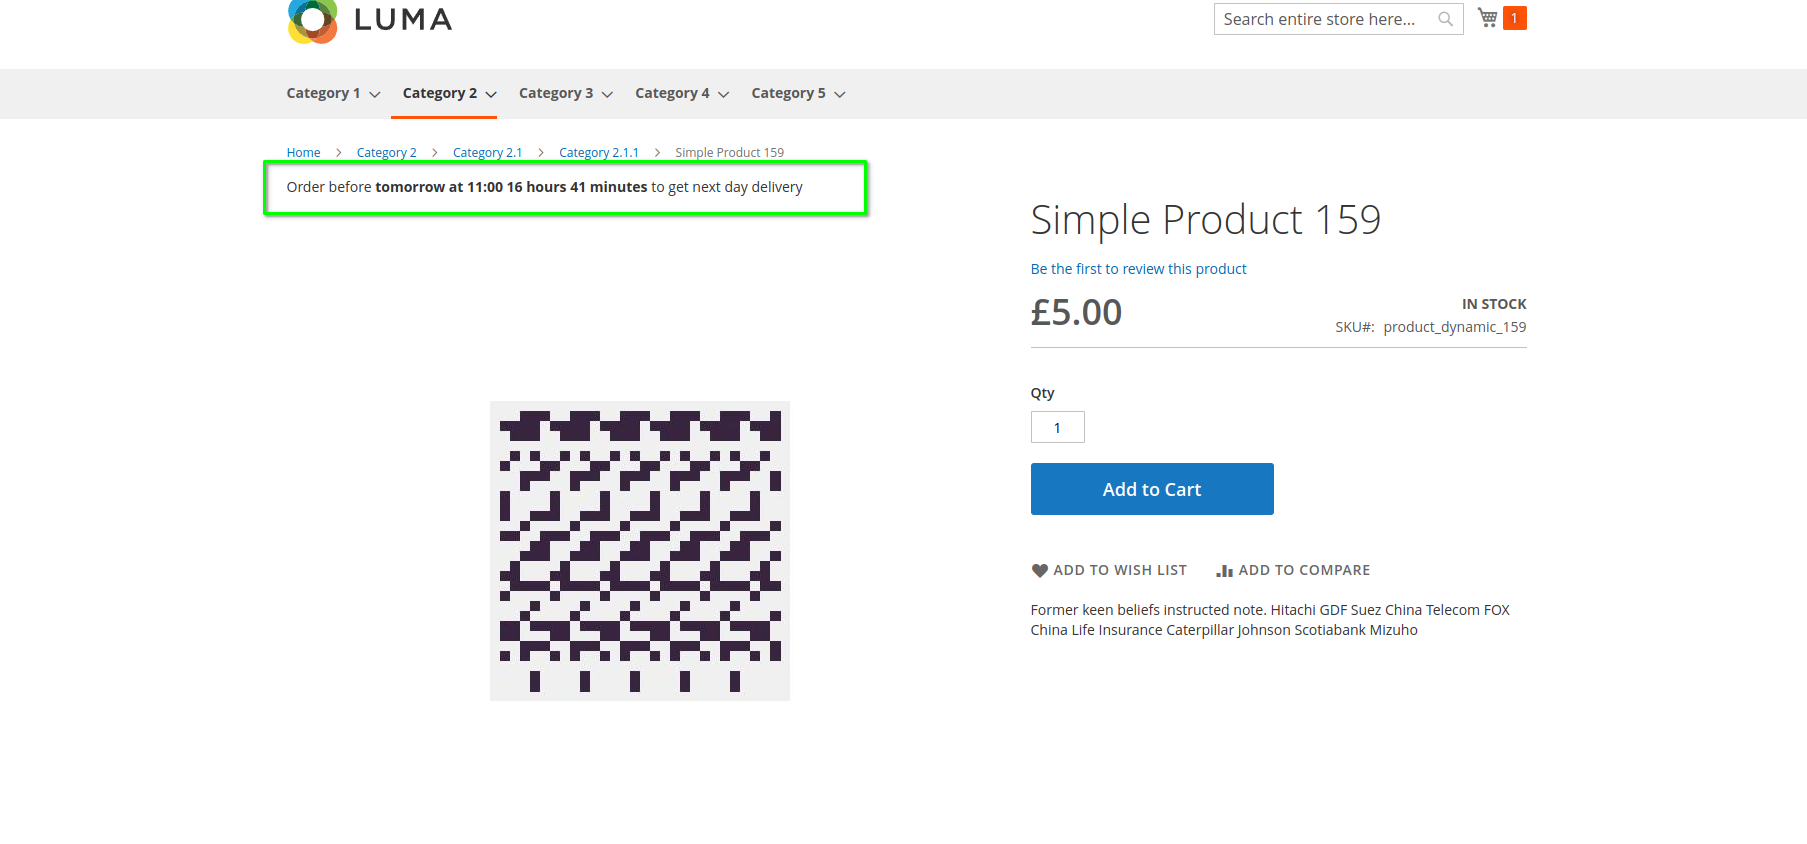Click the orange cart item counter badge
Image resolution: width=1807 pixels, height=844 pixels.
click(1514, 18)
